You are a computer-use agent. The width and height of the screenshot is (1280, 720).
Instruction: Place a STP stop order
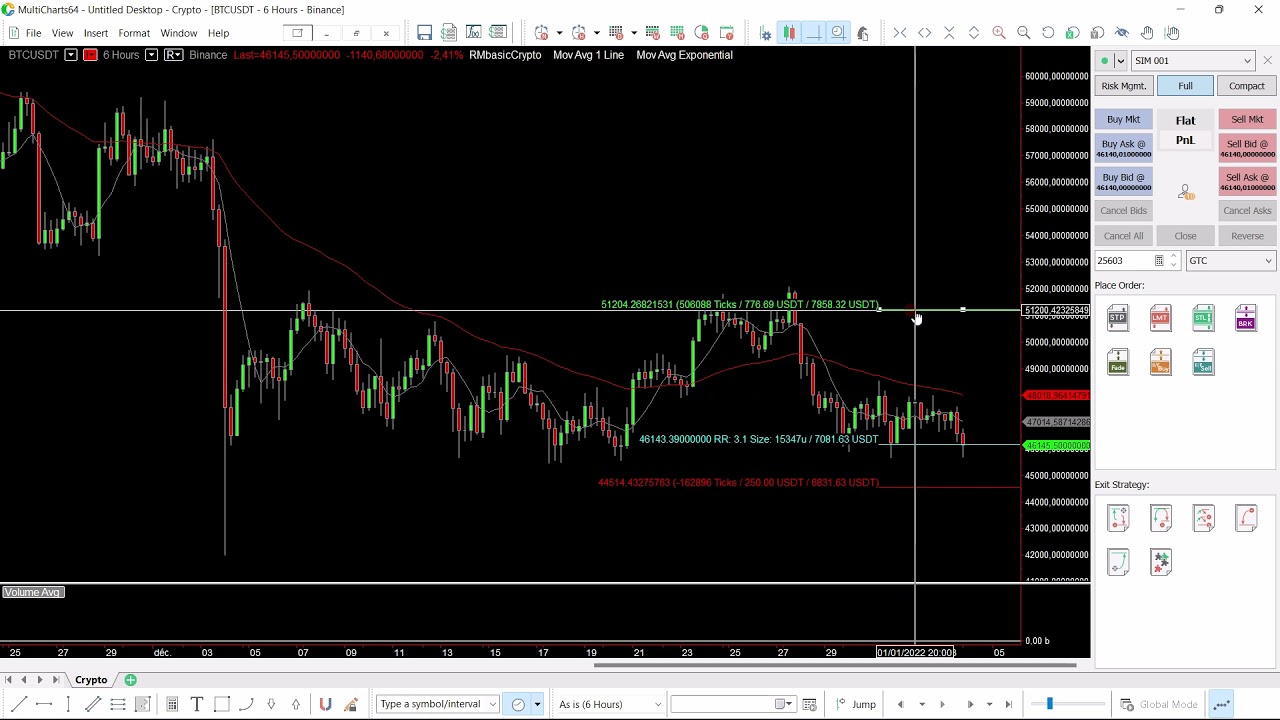point(1117,318)
